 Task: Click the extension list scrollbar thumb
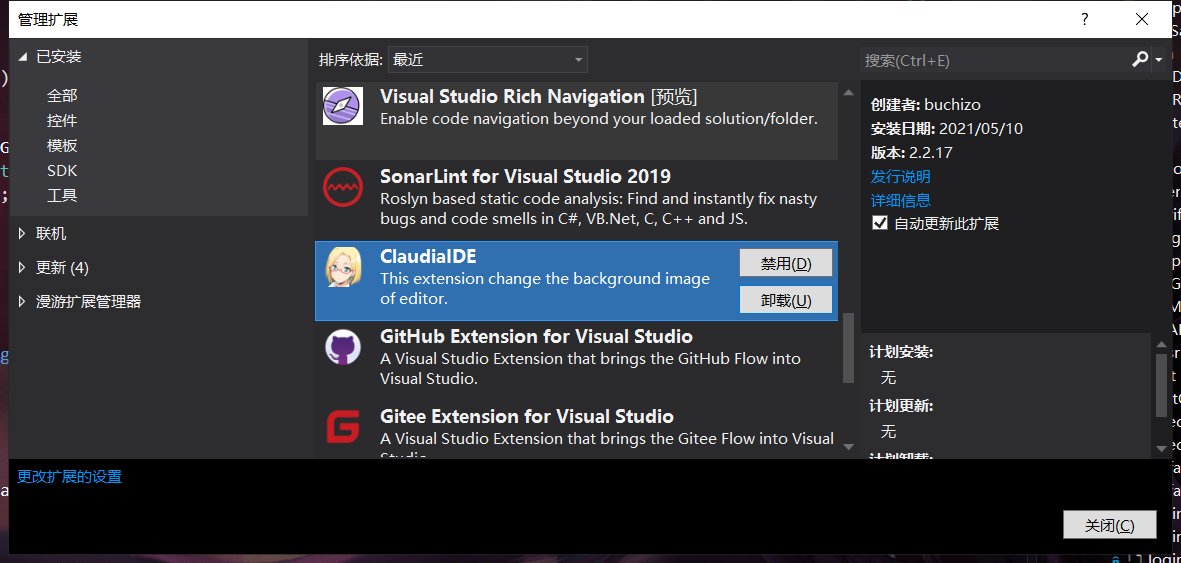click(x=849, y=347)
